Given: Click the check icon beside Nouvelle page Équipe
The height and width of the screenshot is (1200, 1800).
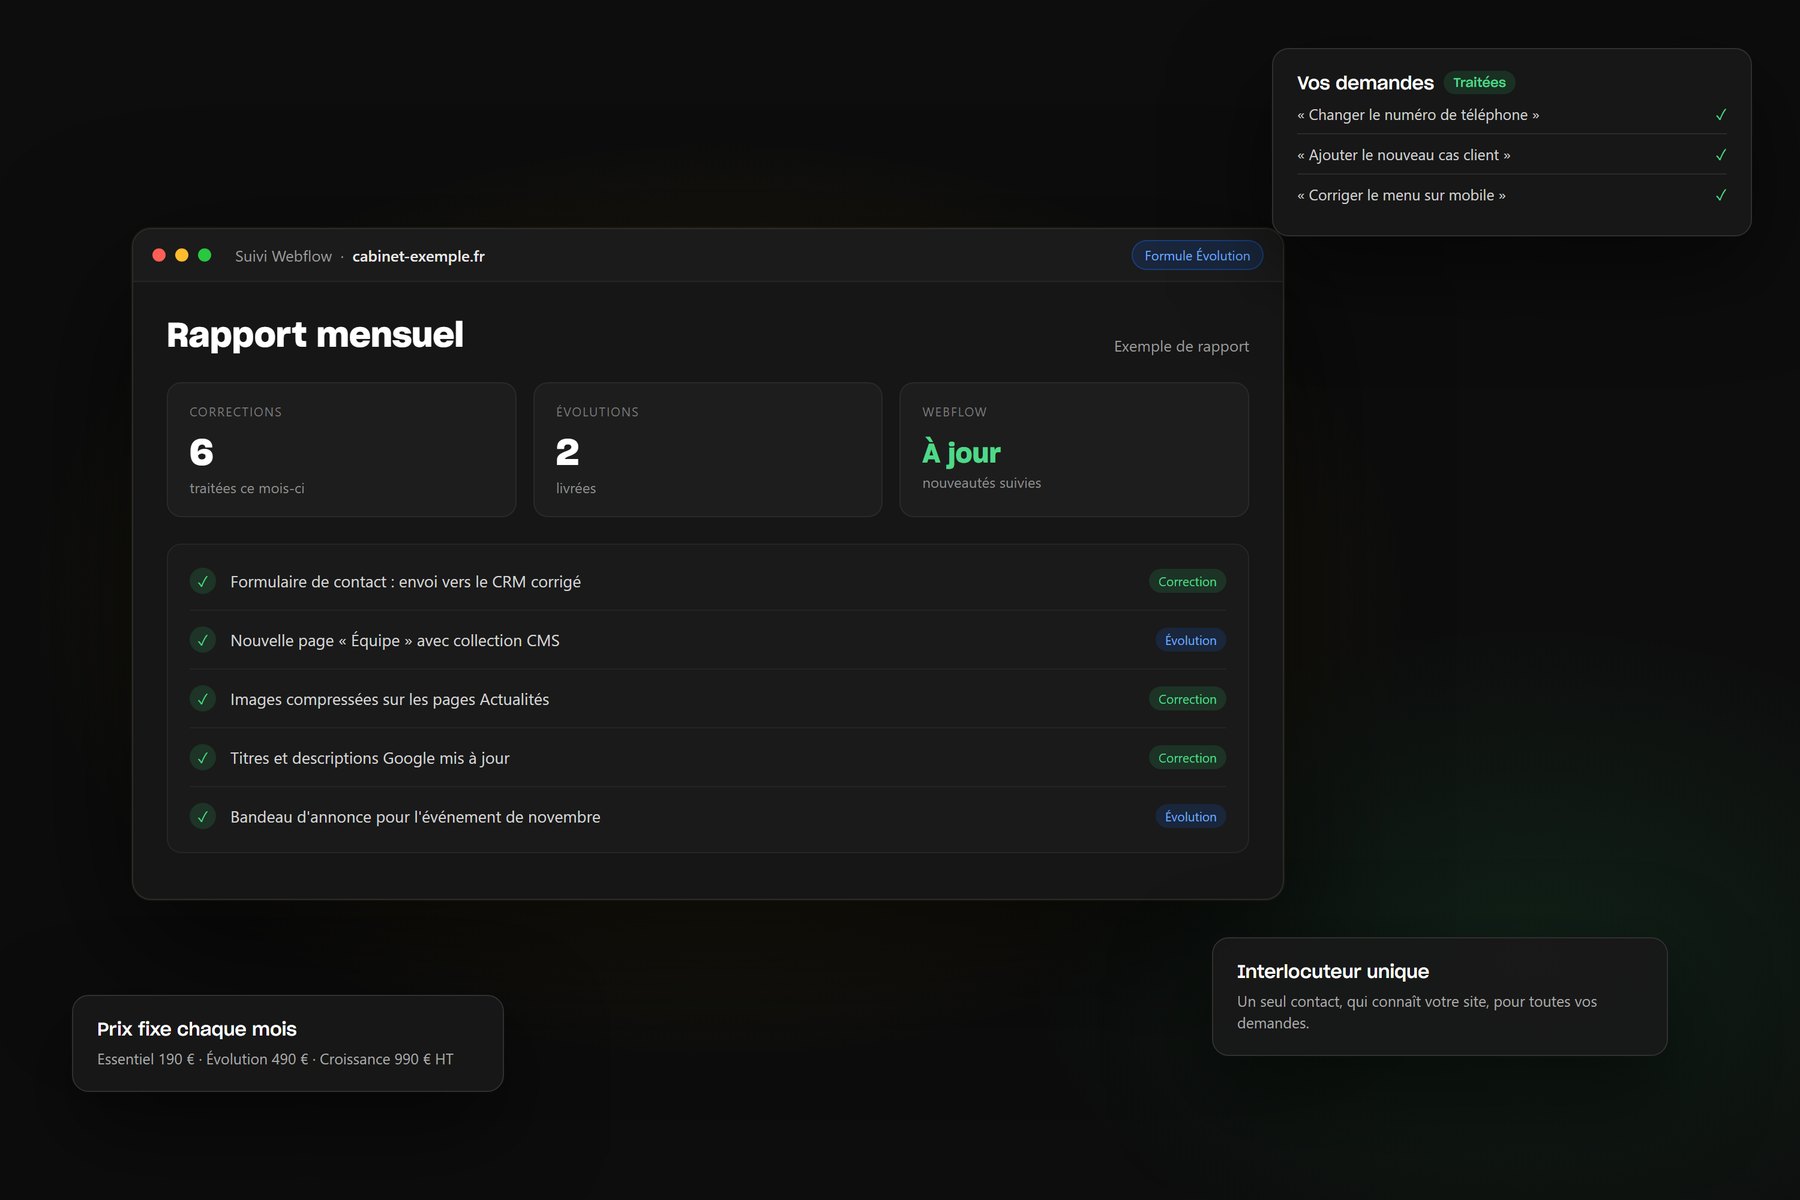Looking at the screenshot, I should pos(203,640).
